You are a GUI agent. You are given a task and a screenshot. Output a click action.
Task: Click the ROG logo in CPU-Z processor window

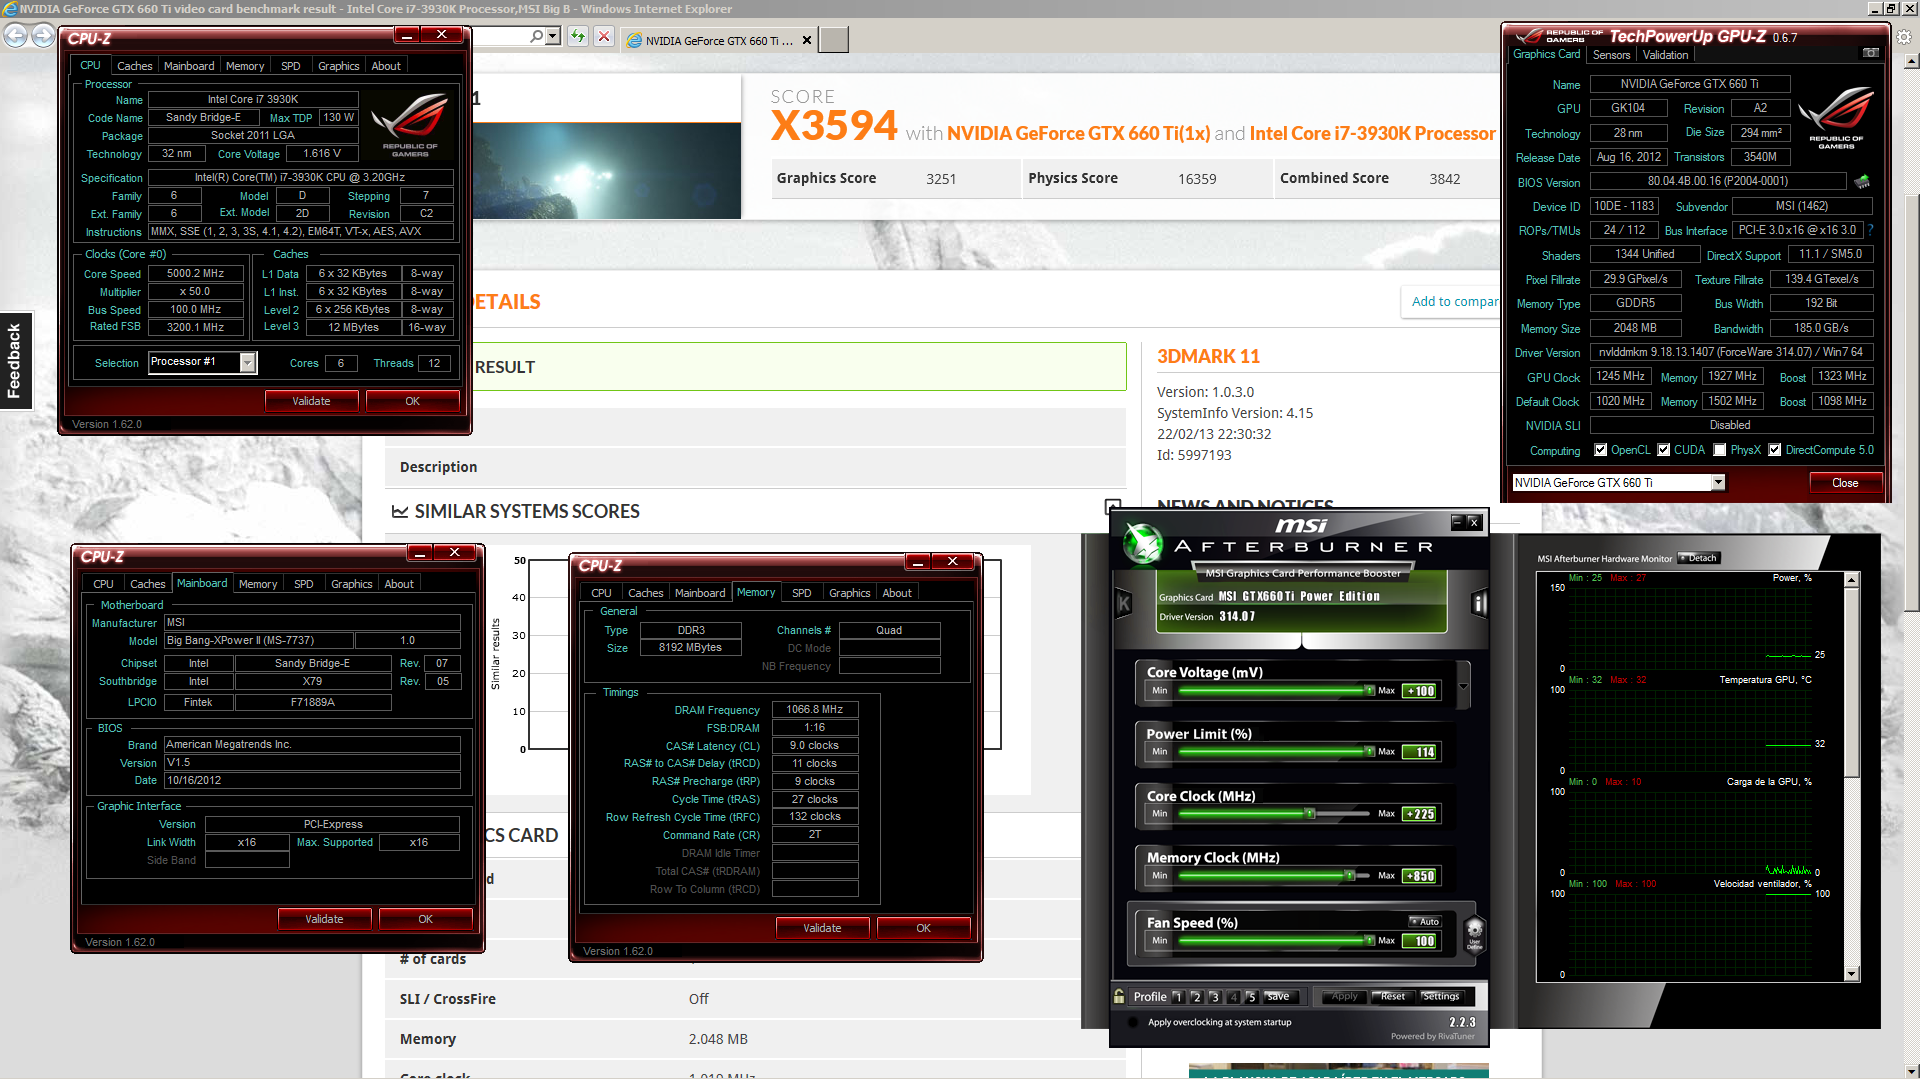pyautogui.click(x=410, y=125)
